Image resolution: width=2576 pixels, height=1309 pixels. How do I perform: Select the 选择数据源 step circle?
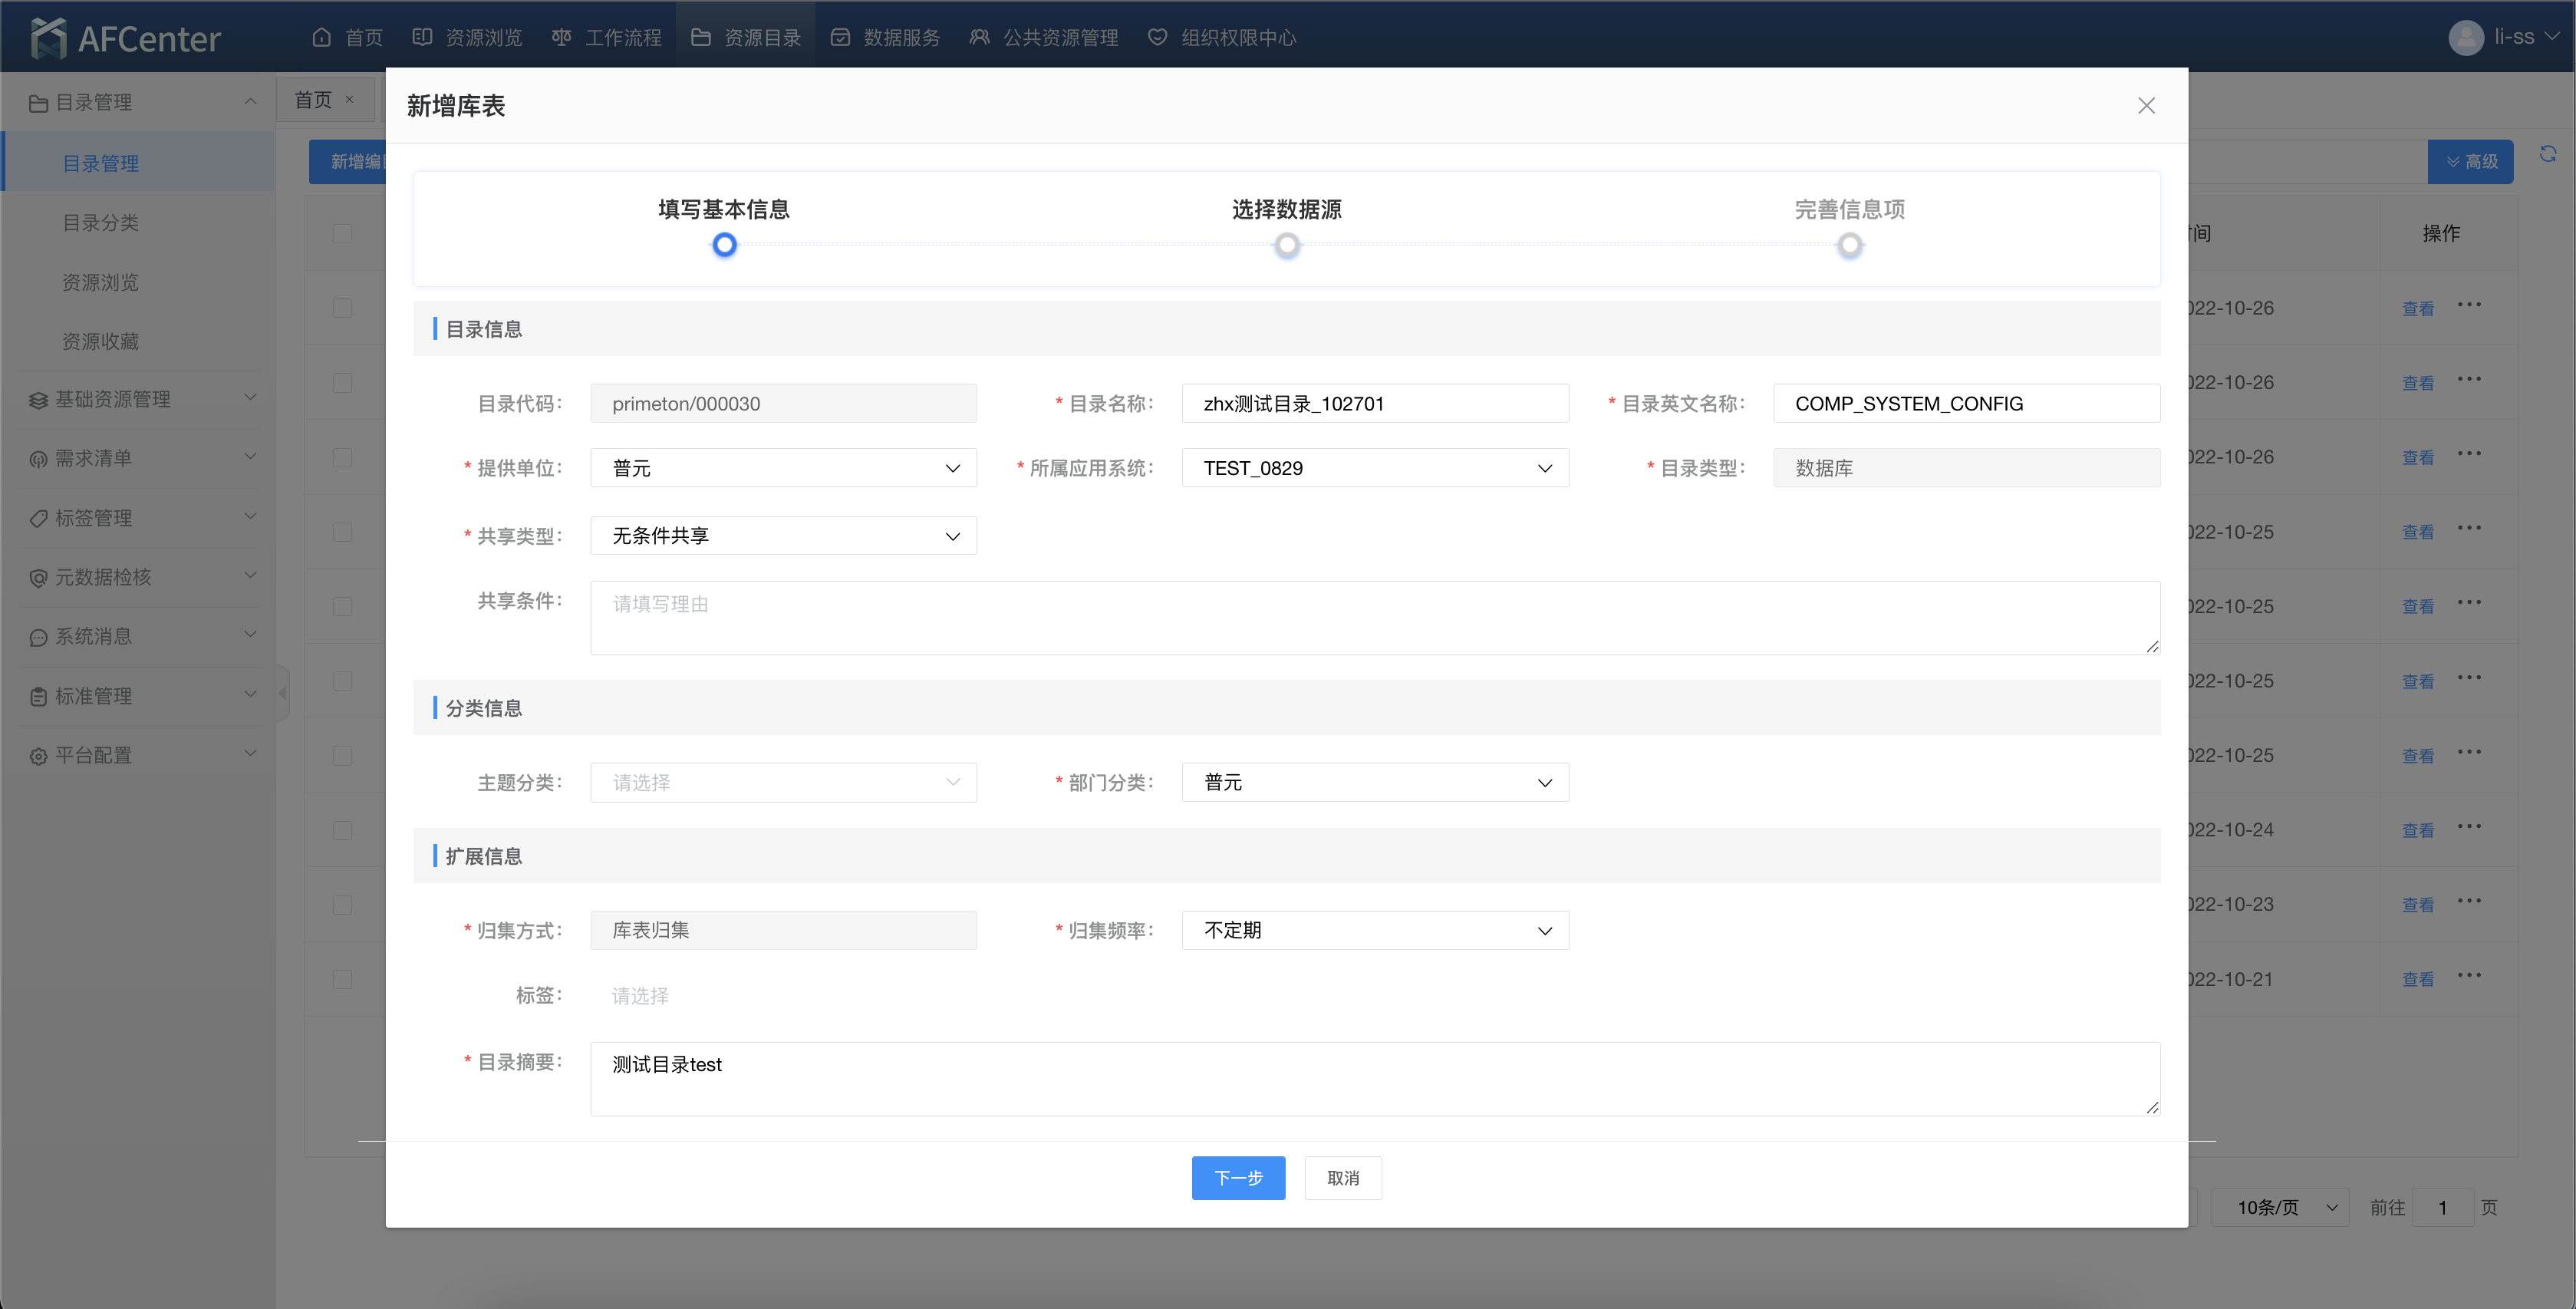coord(1287,245)
